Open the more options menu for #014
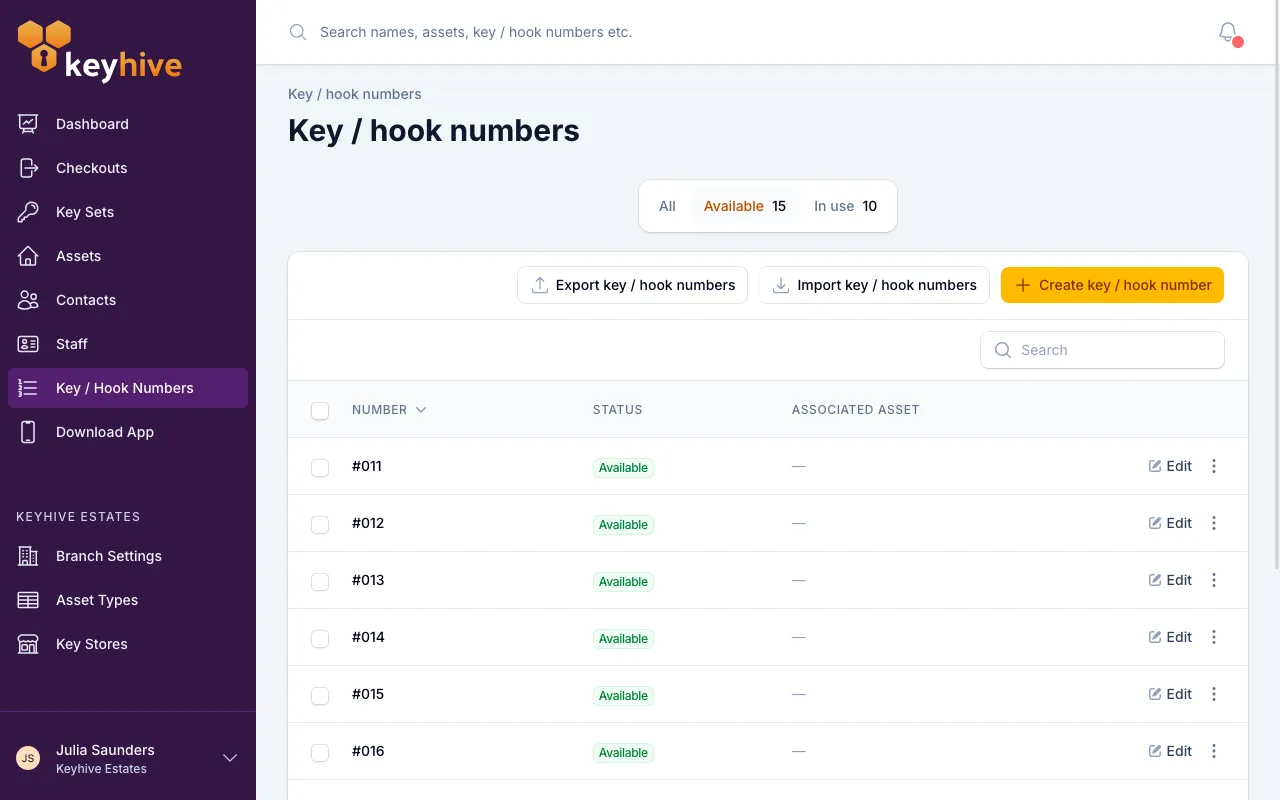The image size is (1280, 800). (x=1214, y=637)
